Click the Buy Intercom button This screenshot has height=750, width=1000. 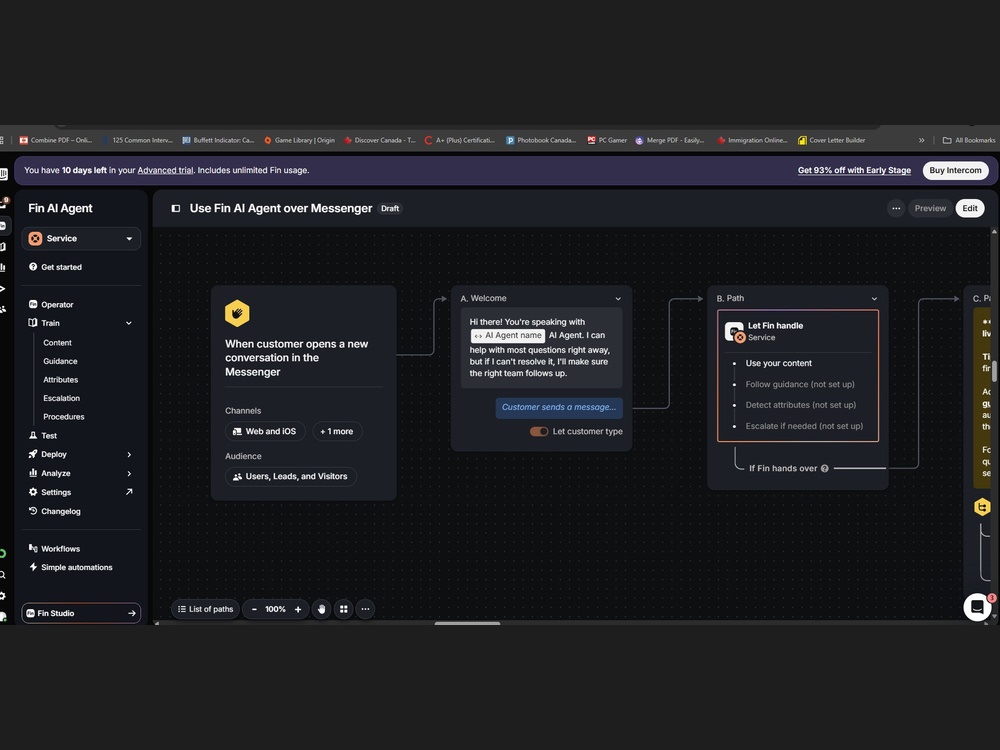pyautogui.click(x=955, y=170)
